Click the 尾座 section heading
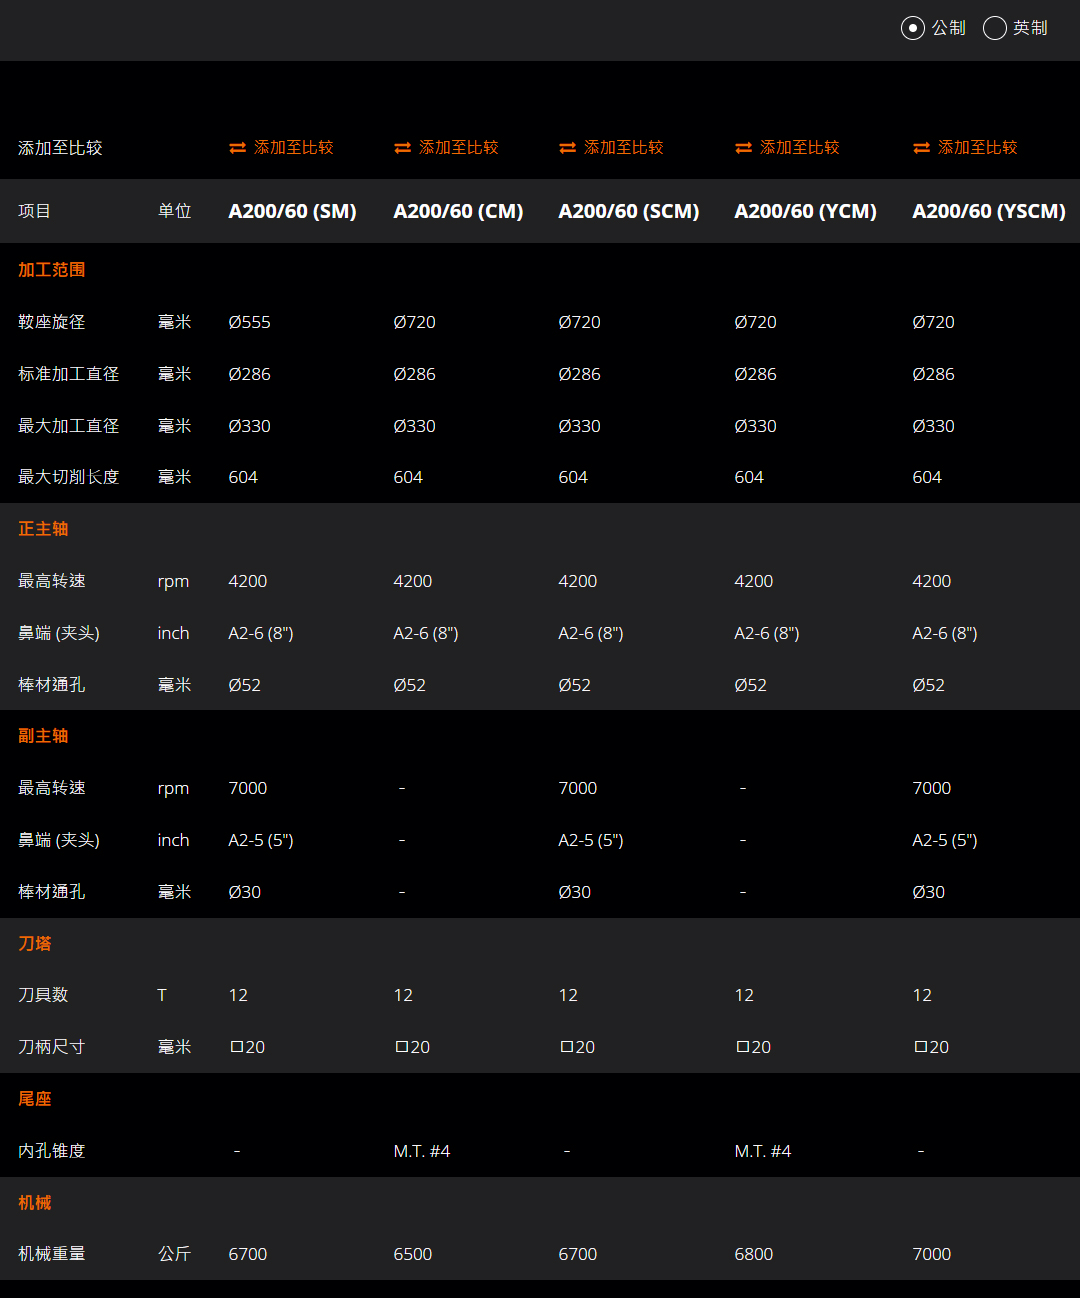The height and width of the screenshot is (1298, 1080). 35,1099
